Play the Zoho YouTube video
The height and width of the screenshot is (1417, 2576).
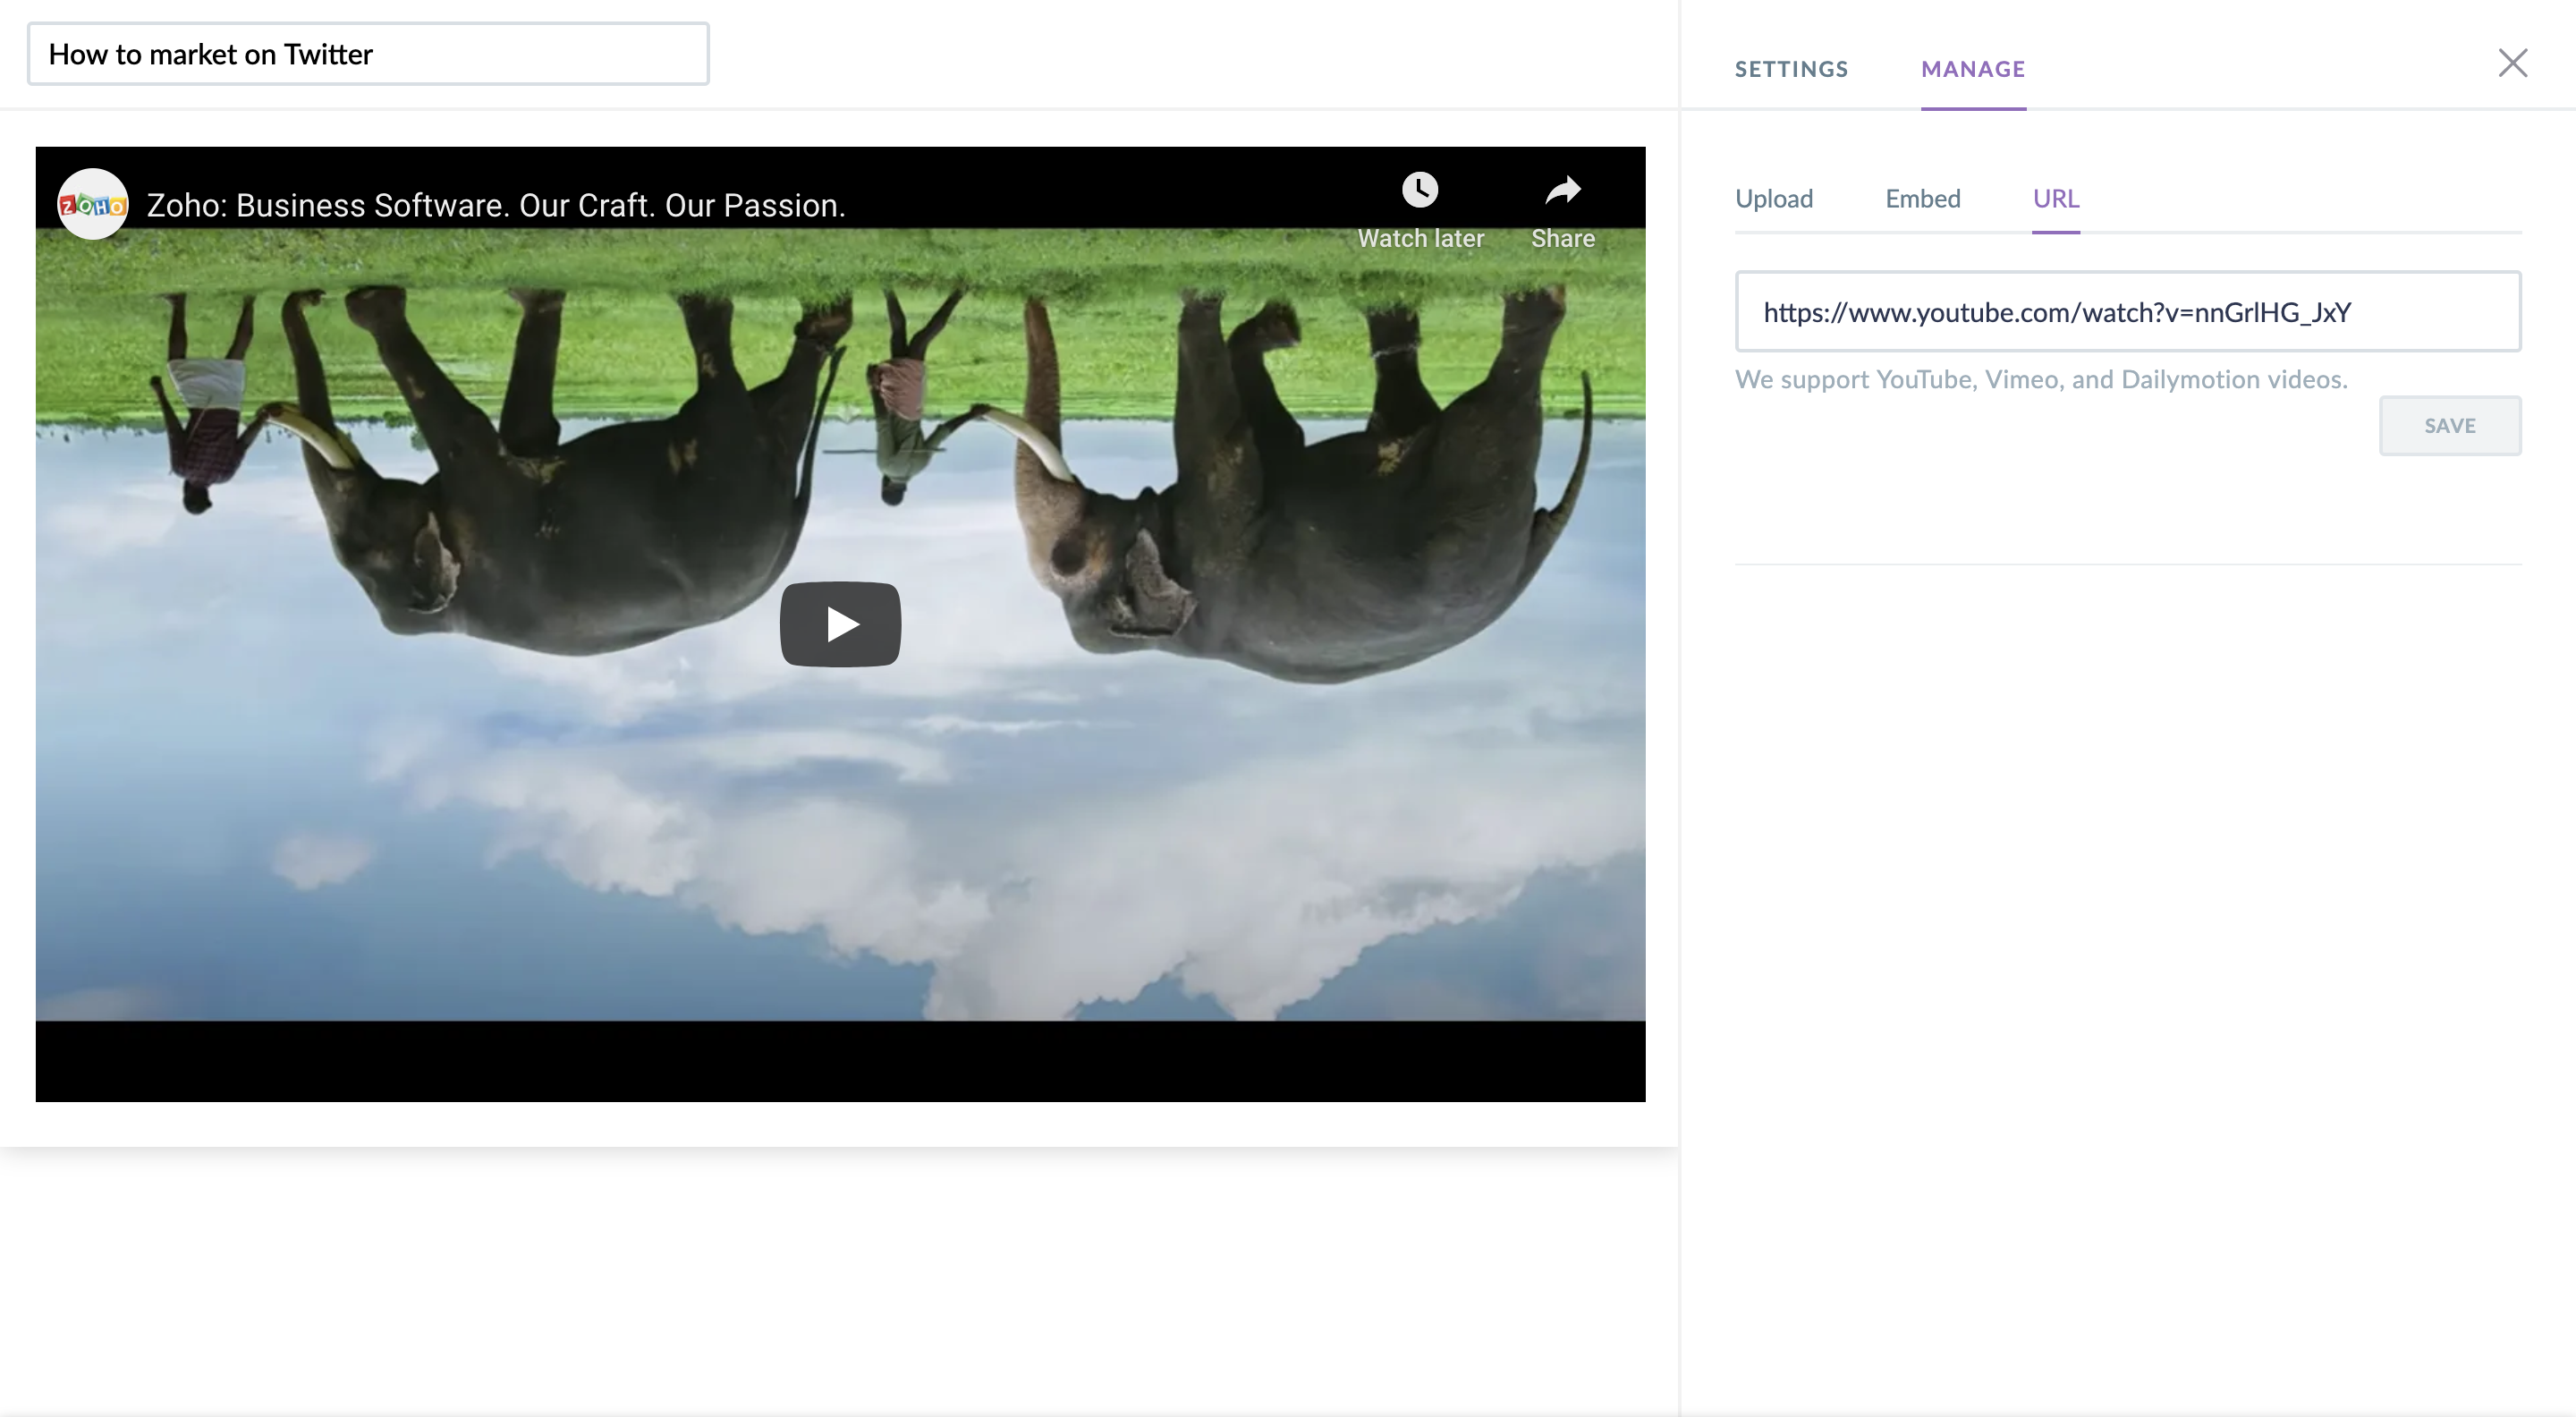click(840, 624)
